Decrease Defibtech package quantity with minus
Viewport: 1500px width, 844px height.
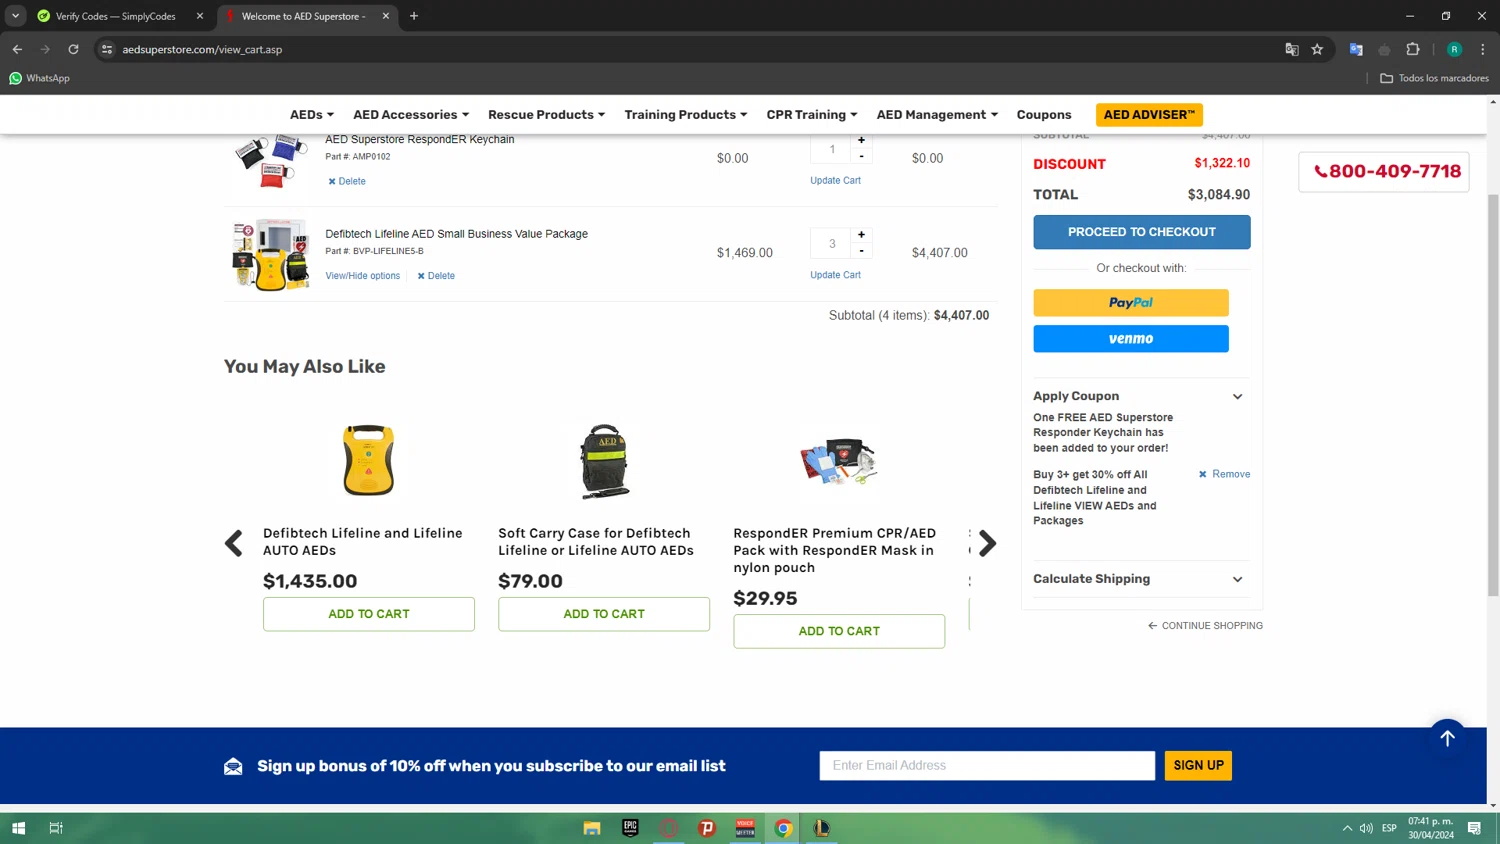coord(861,251)
